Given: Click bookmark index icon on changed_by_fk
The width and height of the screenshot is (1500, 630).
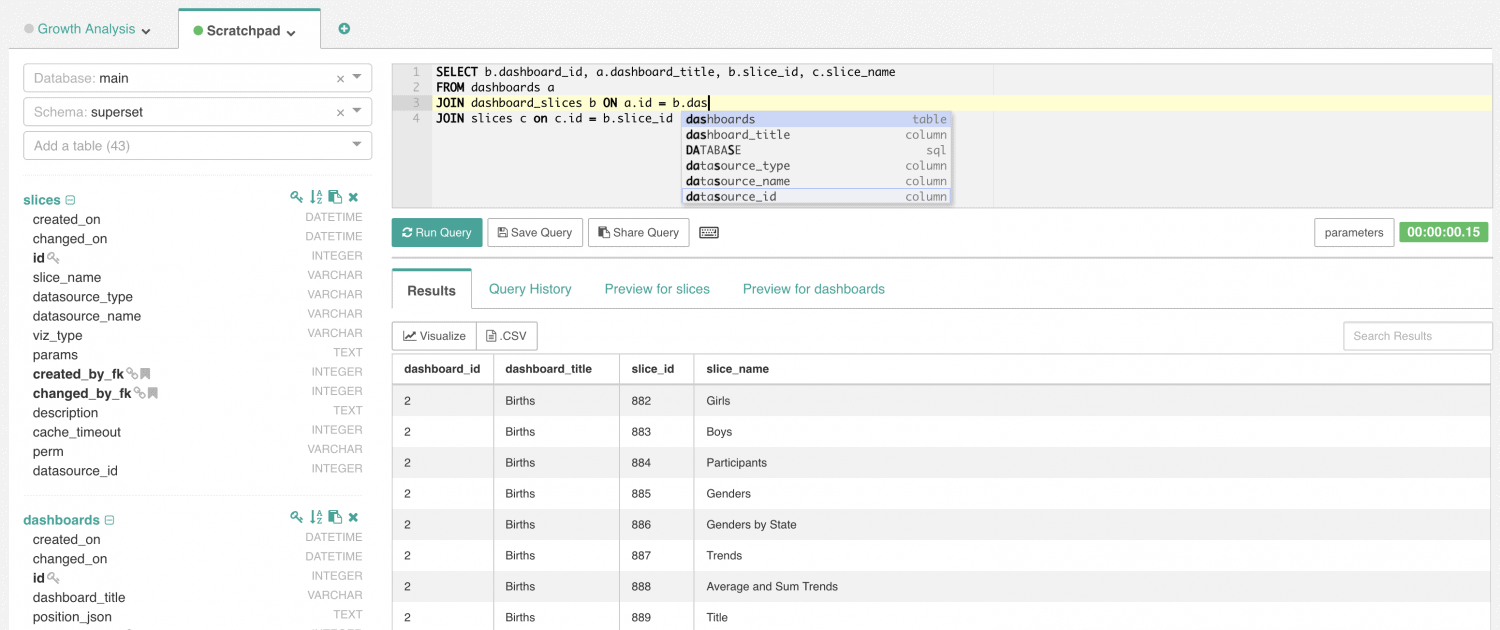Looking at the screenshot, I should click(x=153, y=393).
